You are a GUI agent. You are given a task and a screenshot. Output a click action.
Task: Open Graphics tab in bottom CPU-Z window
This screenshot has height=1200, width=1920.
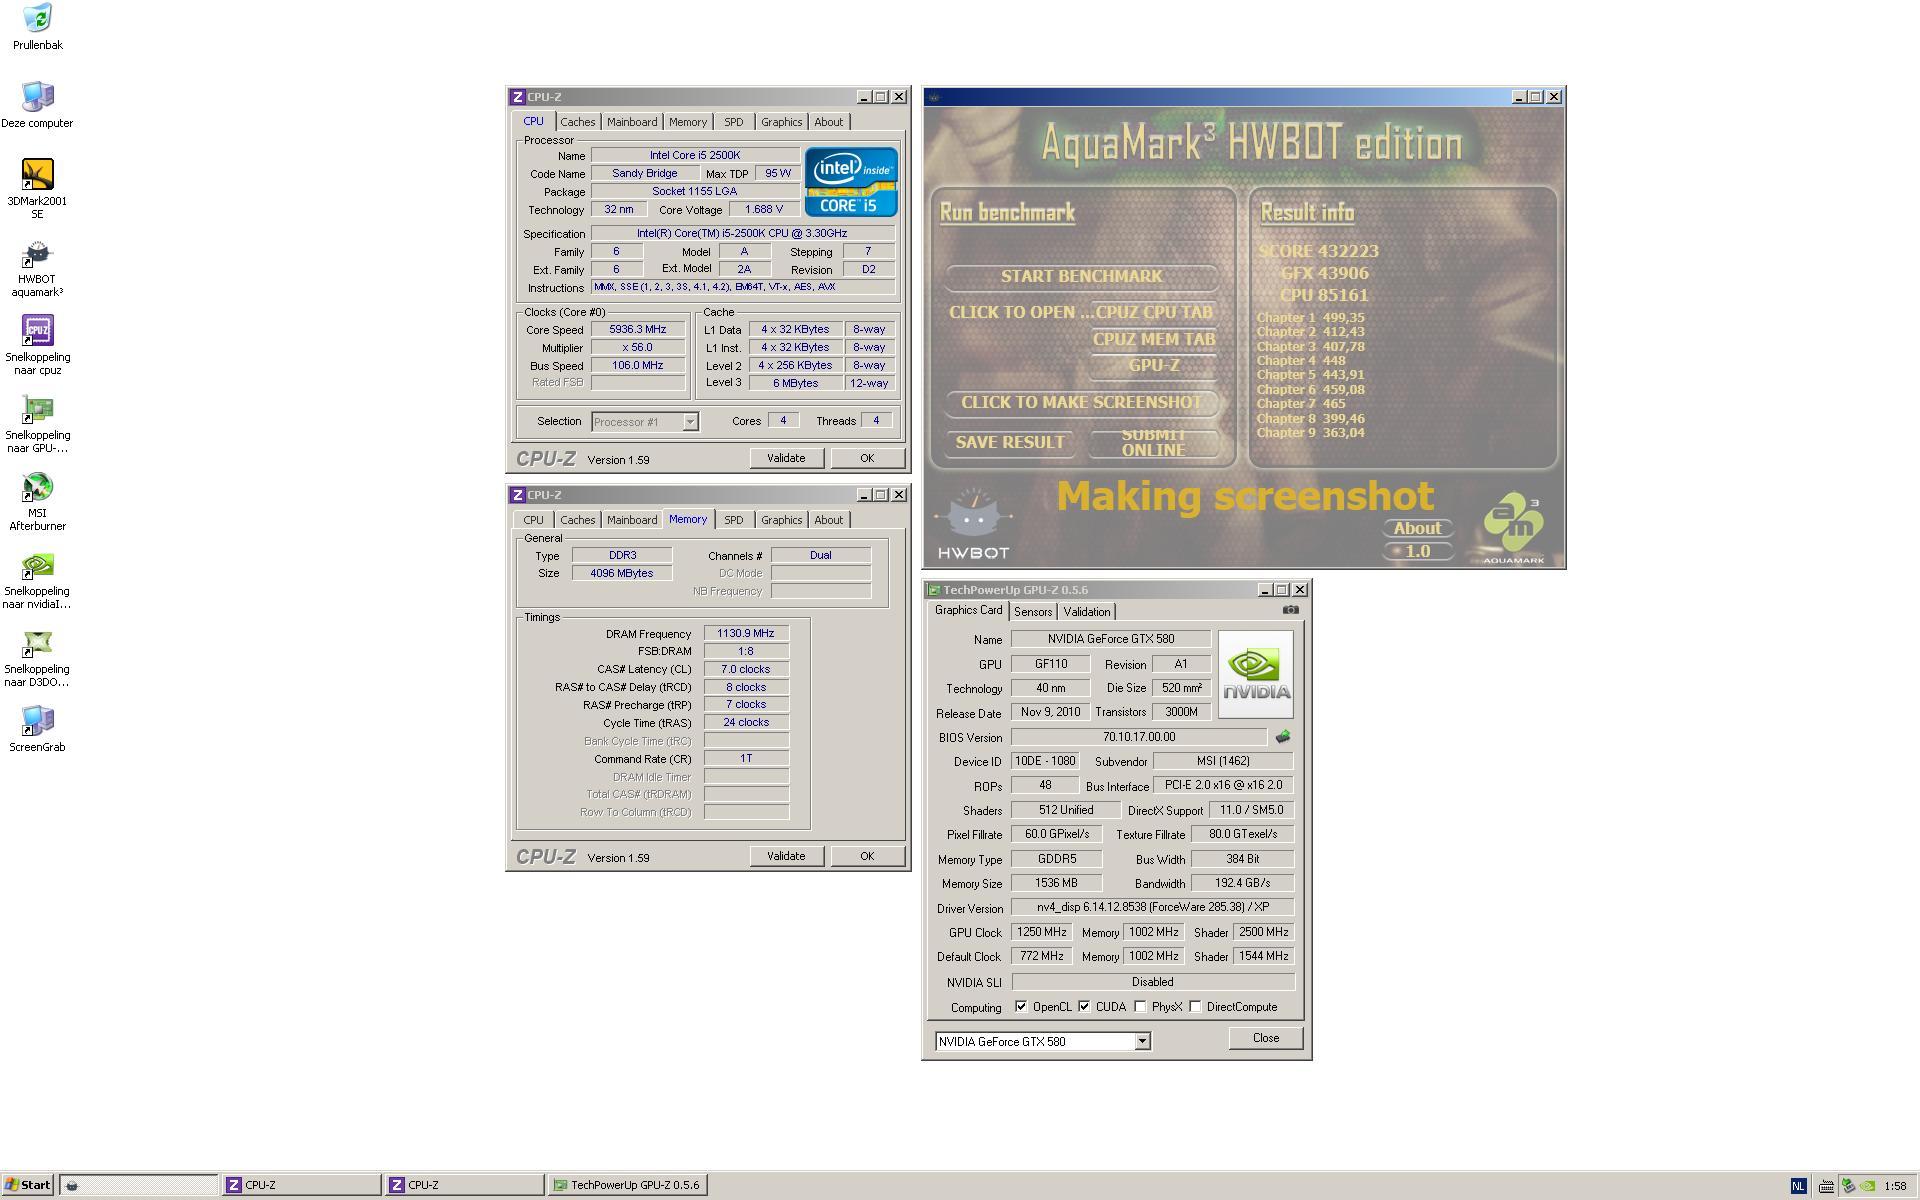[781, 520]
